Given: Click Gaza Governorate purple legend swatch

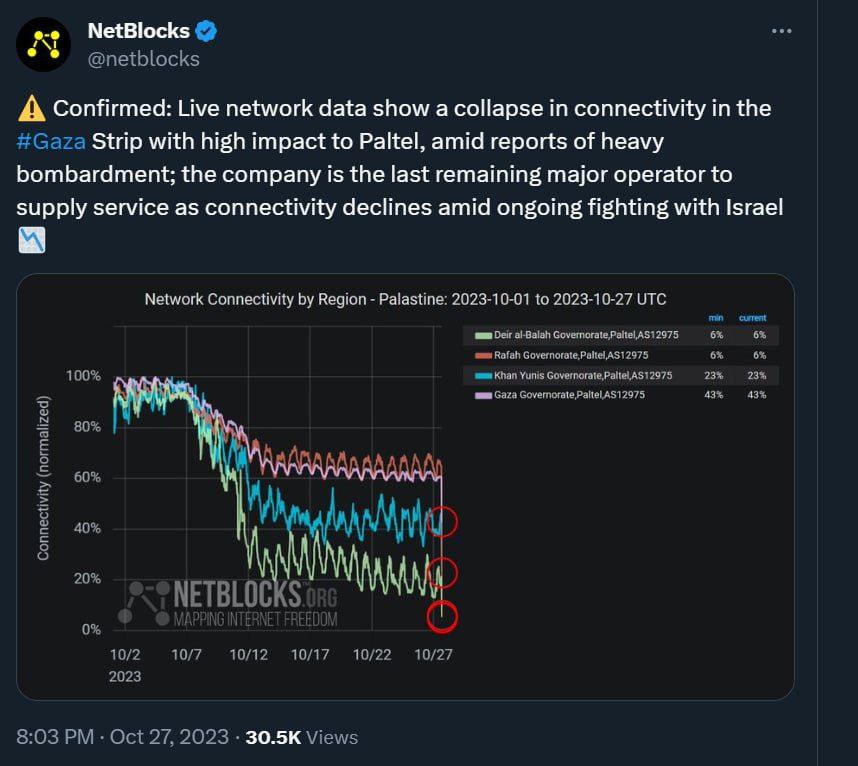Looking at the screenshot, I should click(484, 395).
